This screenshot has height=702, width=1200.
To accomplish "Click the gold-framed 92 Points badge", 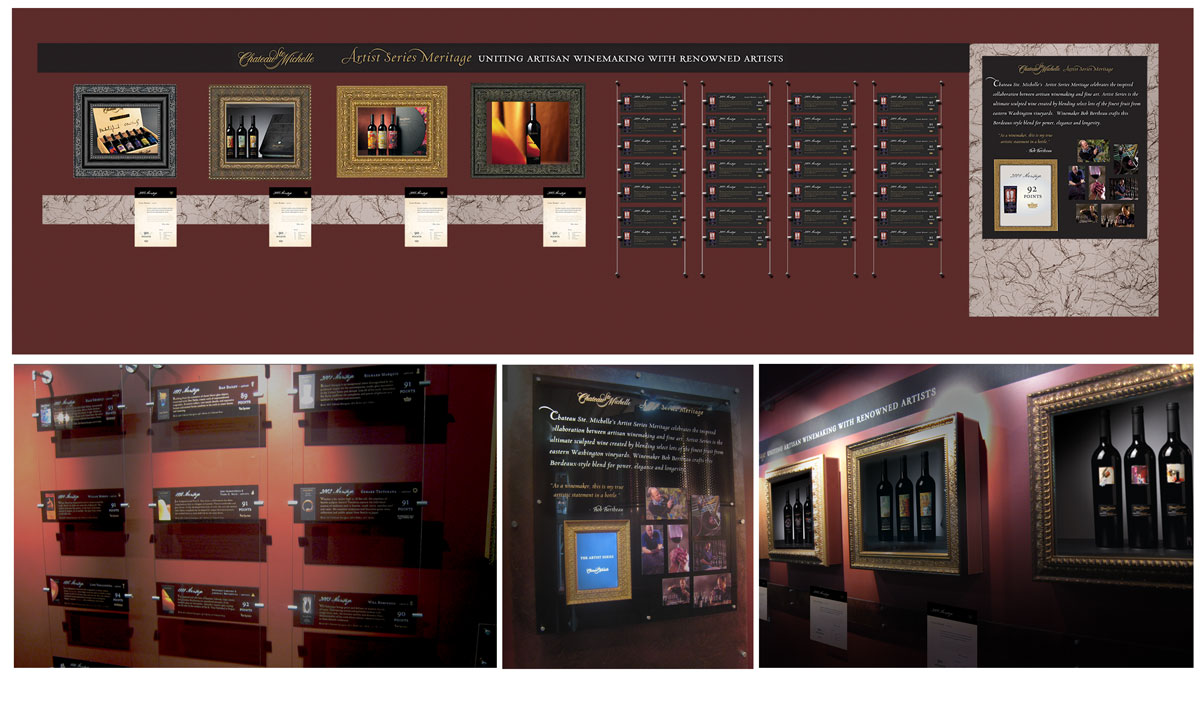I will [1025, 193].
